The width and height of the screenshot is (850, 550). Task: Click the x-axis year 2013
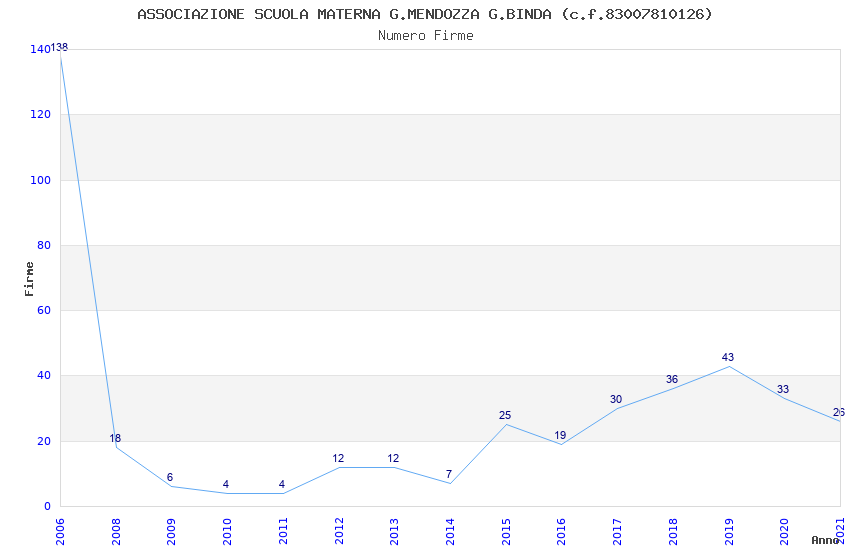[x=394, y=531]
